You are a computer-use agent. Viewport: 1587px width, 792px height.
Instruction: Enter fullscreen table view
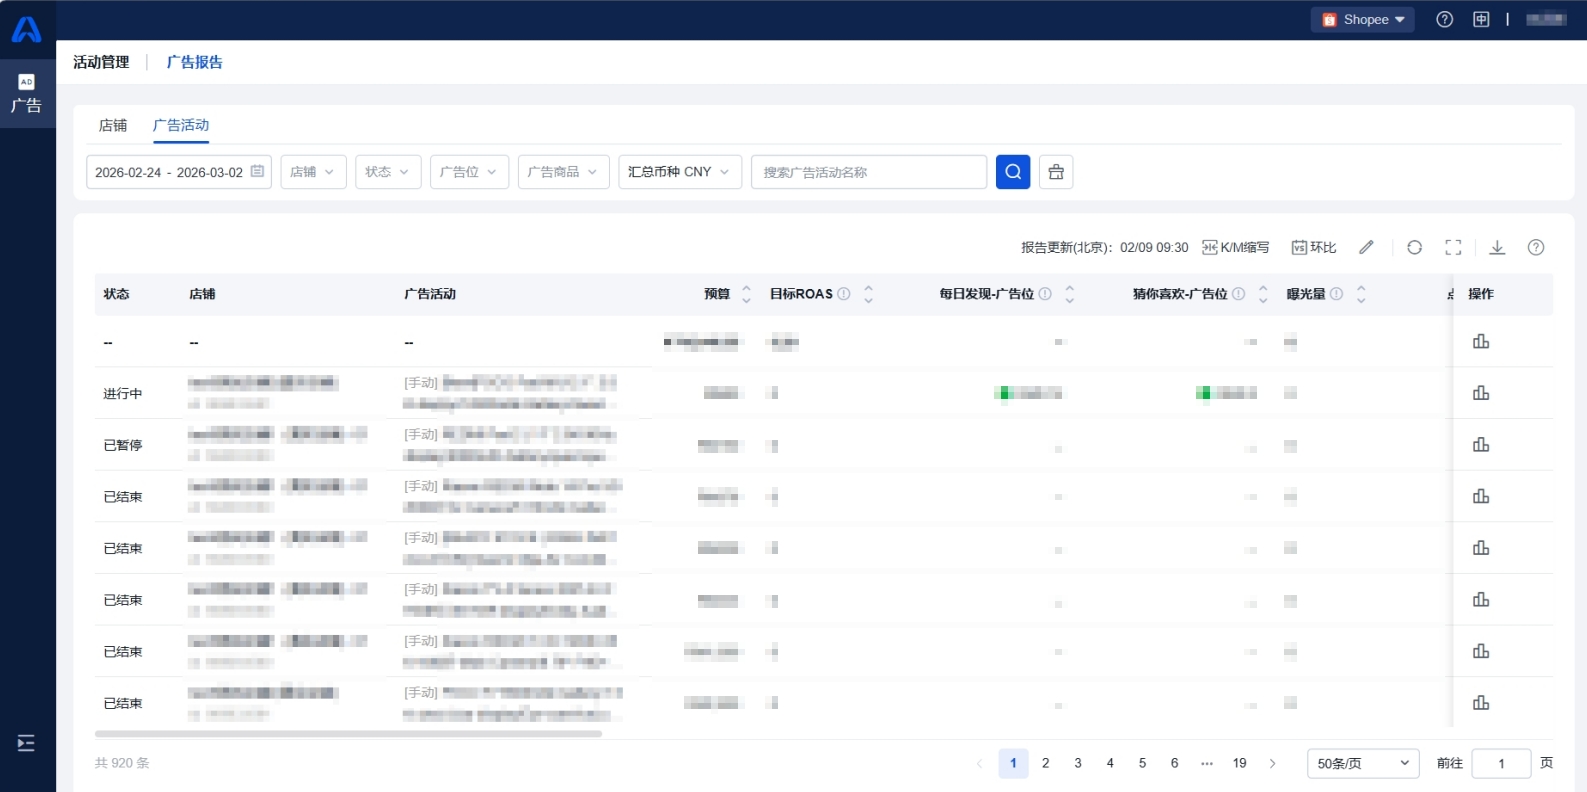(x=1453, y=247)
